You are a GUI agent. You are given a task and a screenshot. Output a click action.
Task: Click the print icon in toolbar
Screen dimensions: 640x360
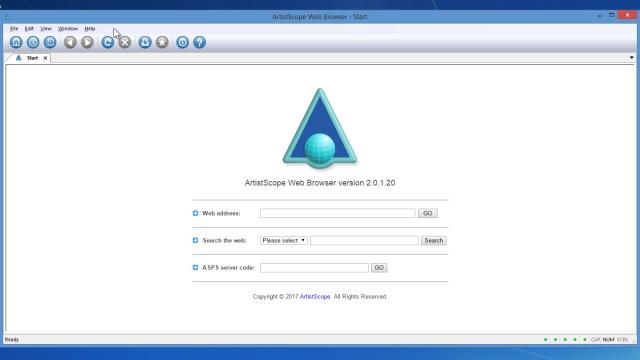coord(145,42)
